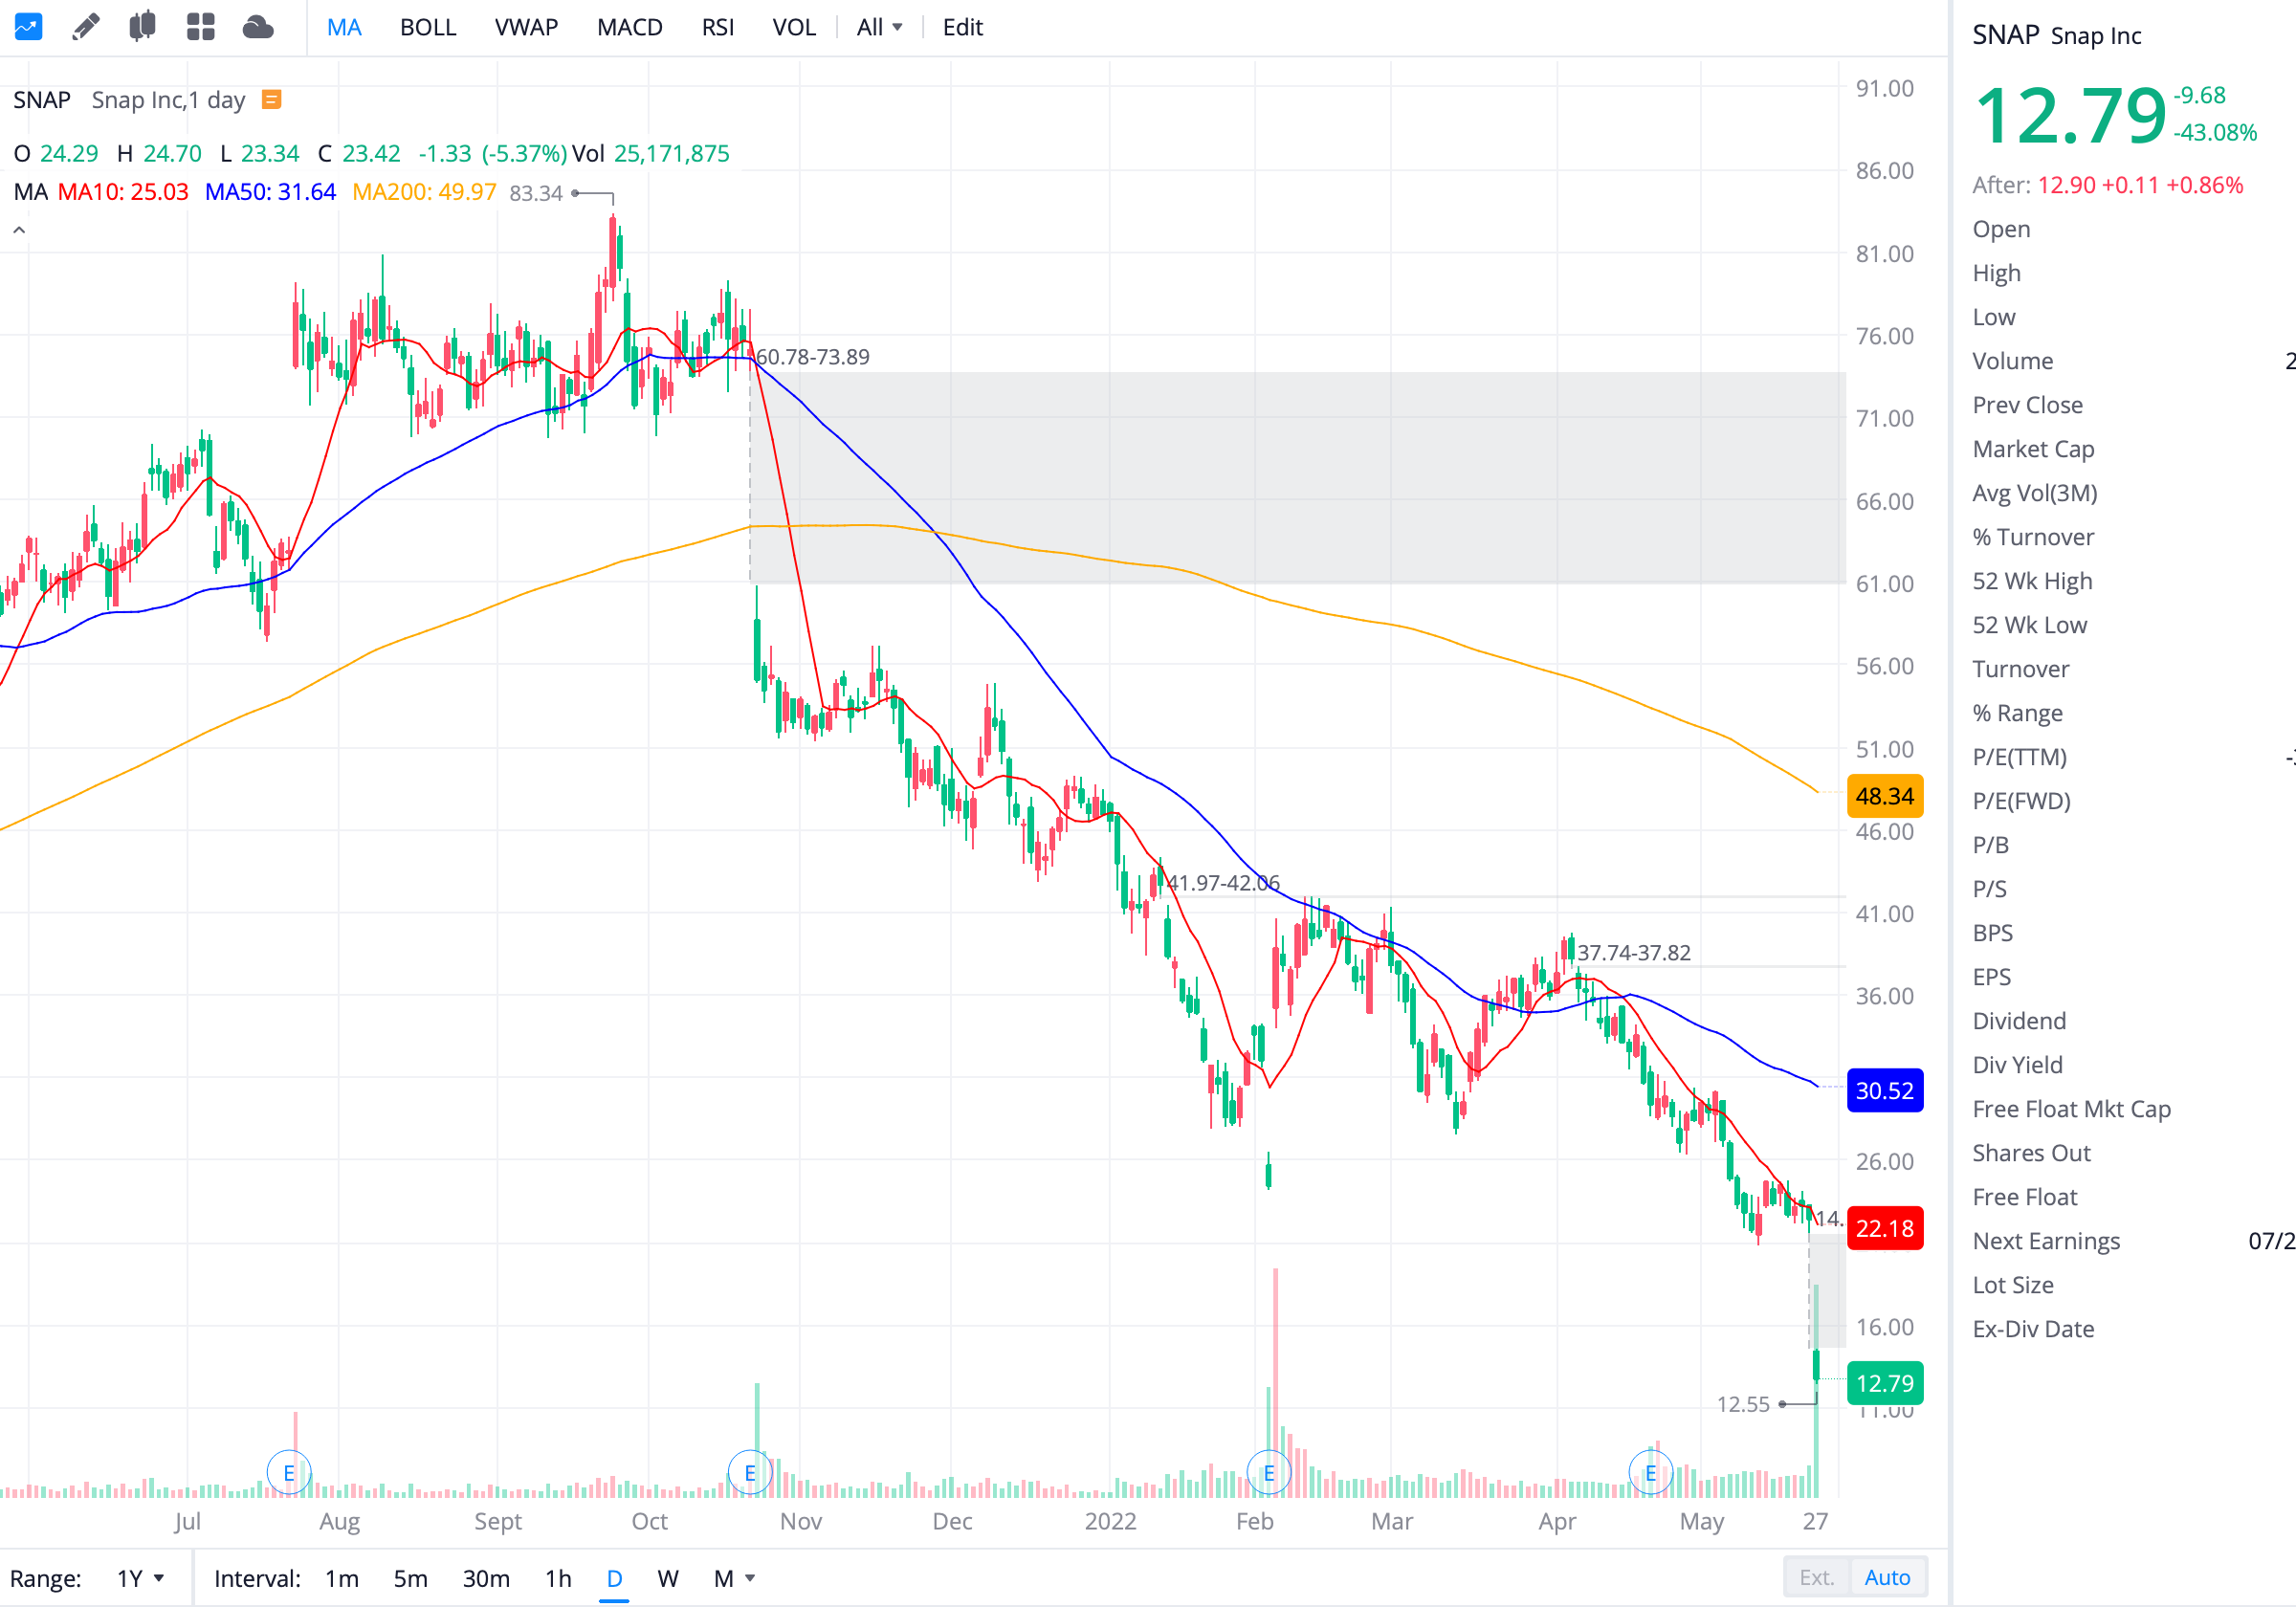Open the candlestick chart type icon
Screen dimensions: 2296x1607
coord(142,27)
